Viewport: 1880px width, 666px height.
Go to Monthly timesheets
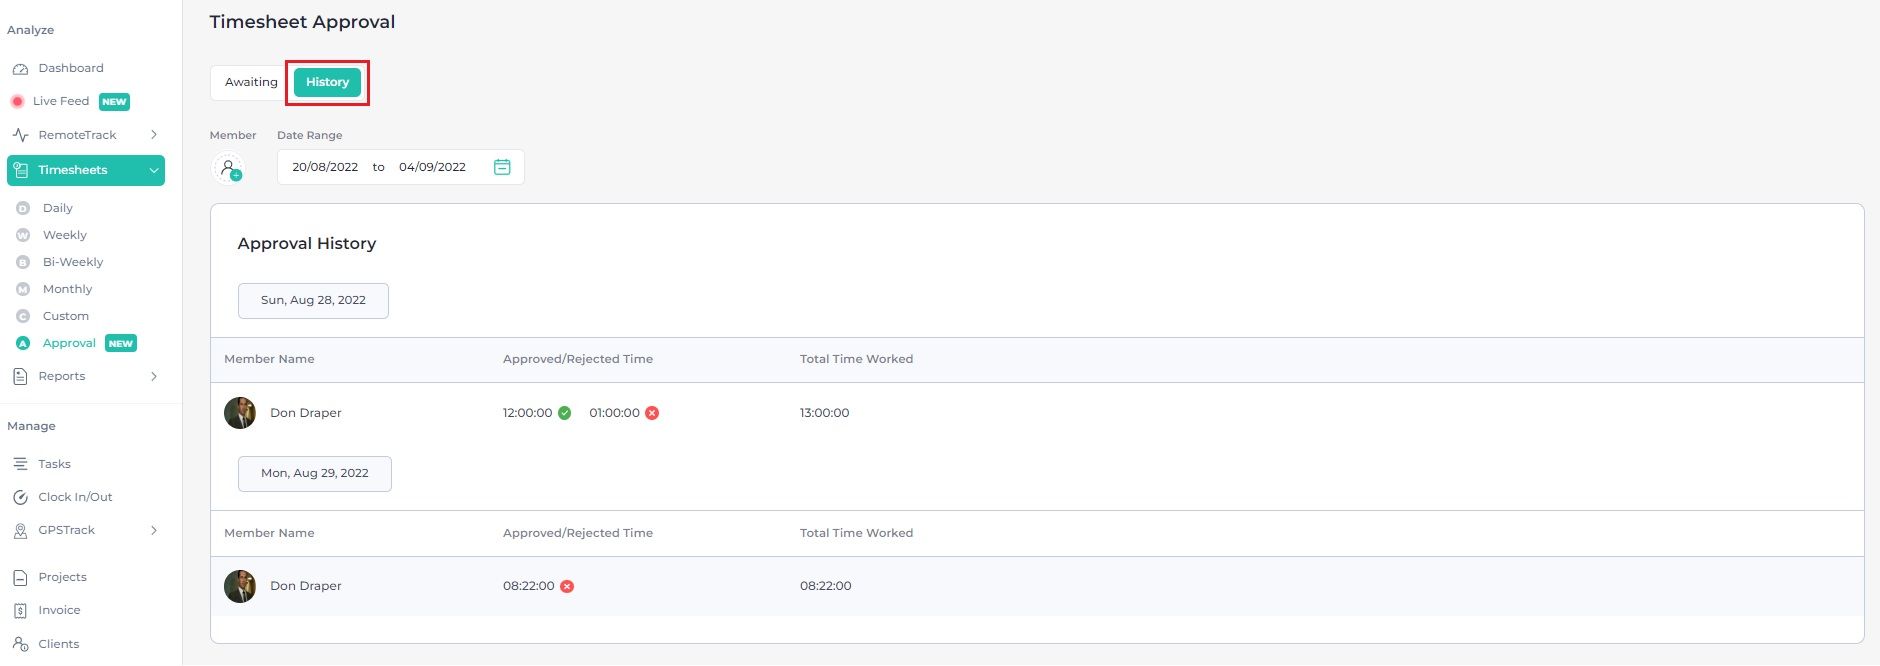(x=67, y=289)
